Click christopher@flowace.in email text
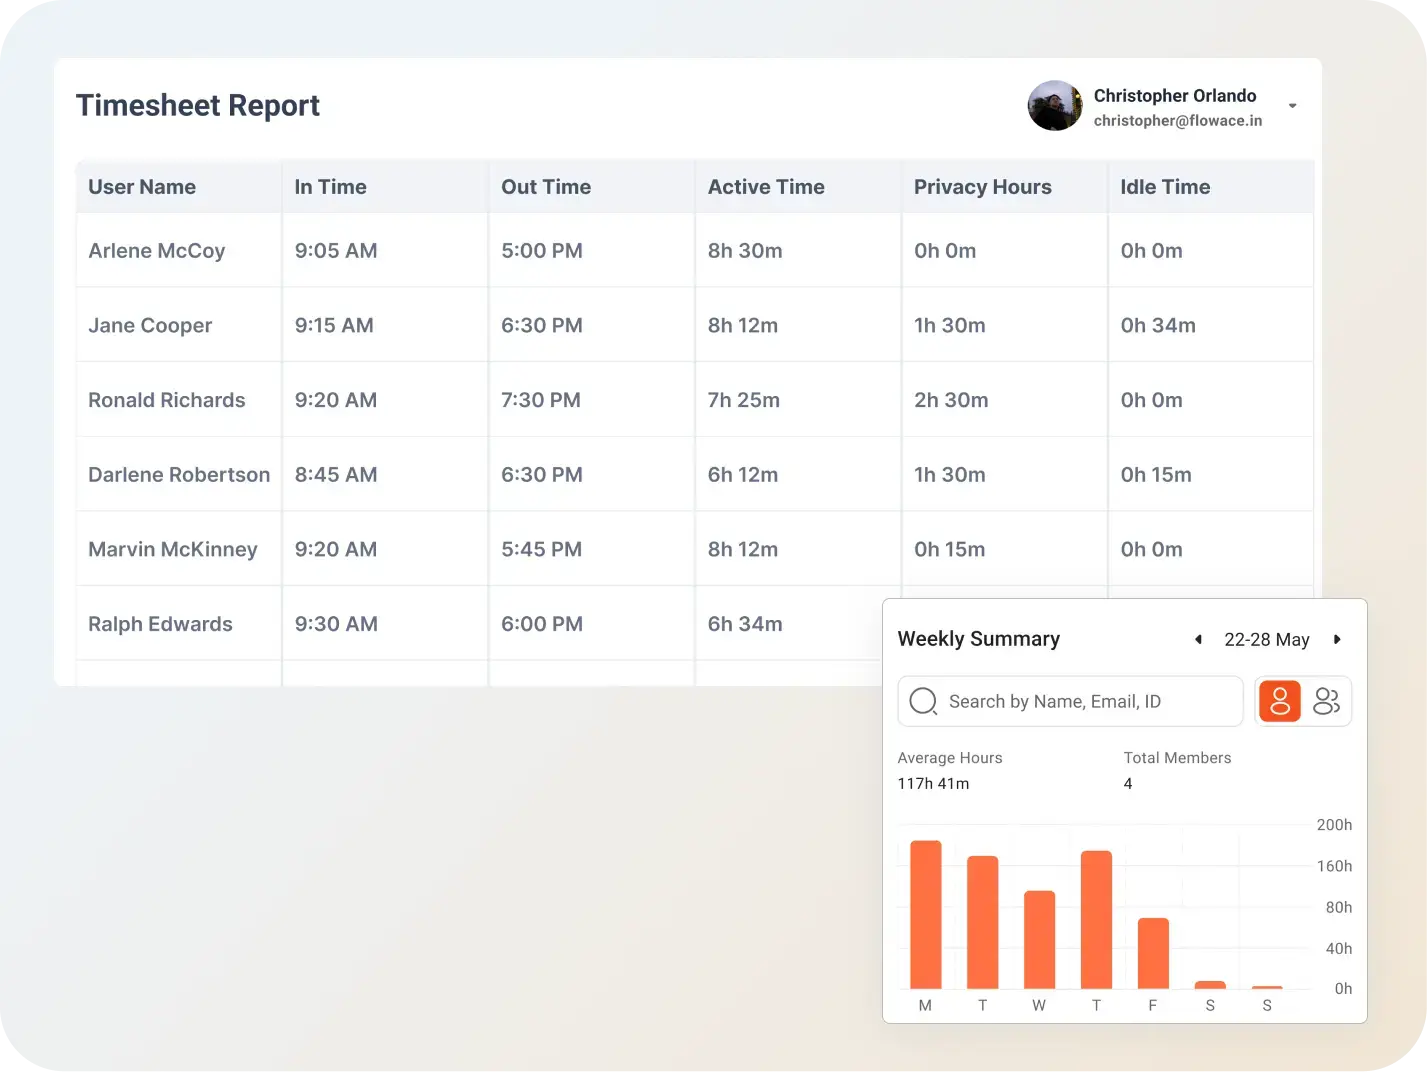The image size is (1427, 1072). tap(1177, 121)
